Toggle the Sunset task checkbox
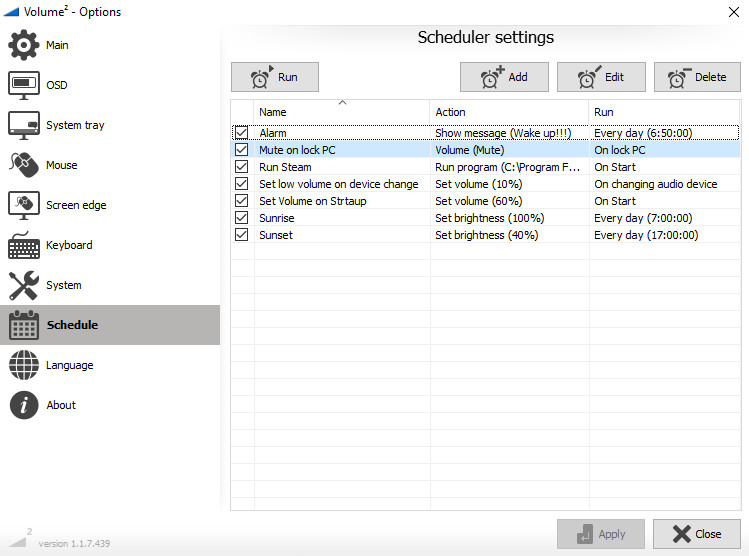 pos(241,235)
